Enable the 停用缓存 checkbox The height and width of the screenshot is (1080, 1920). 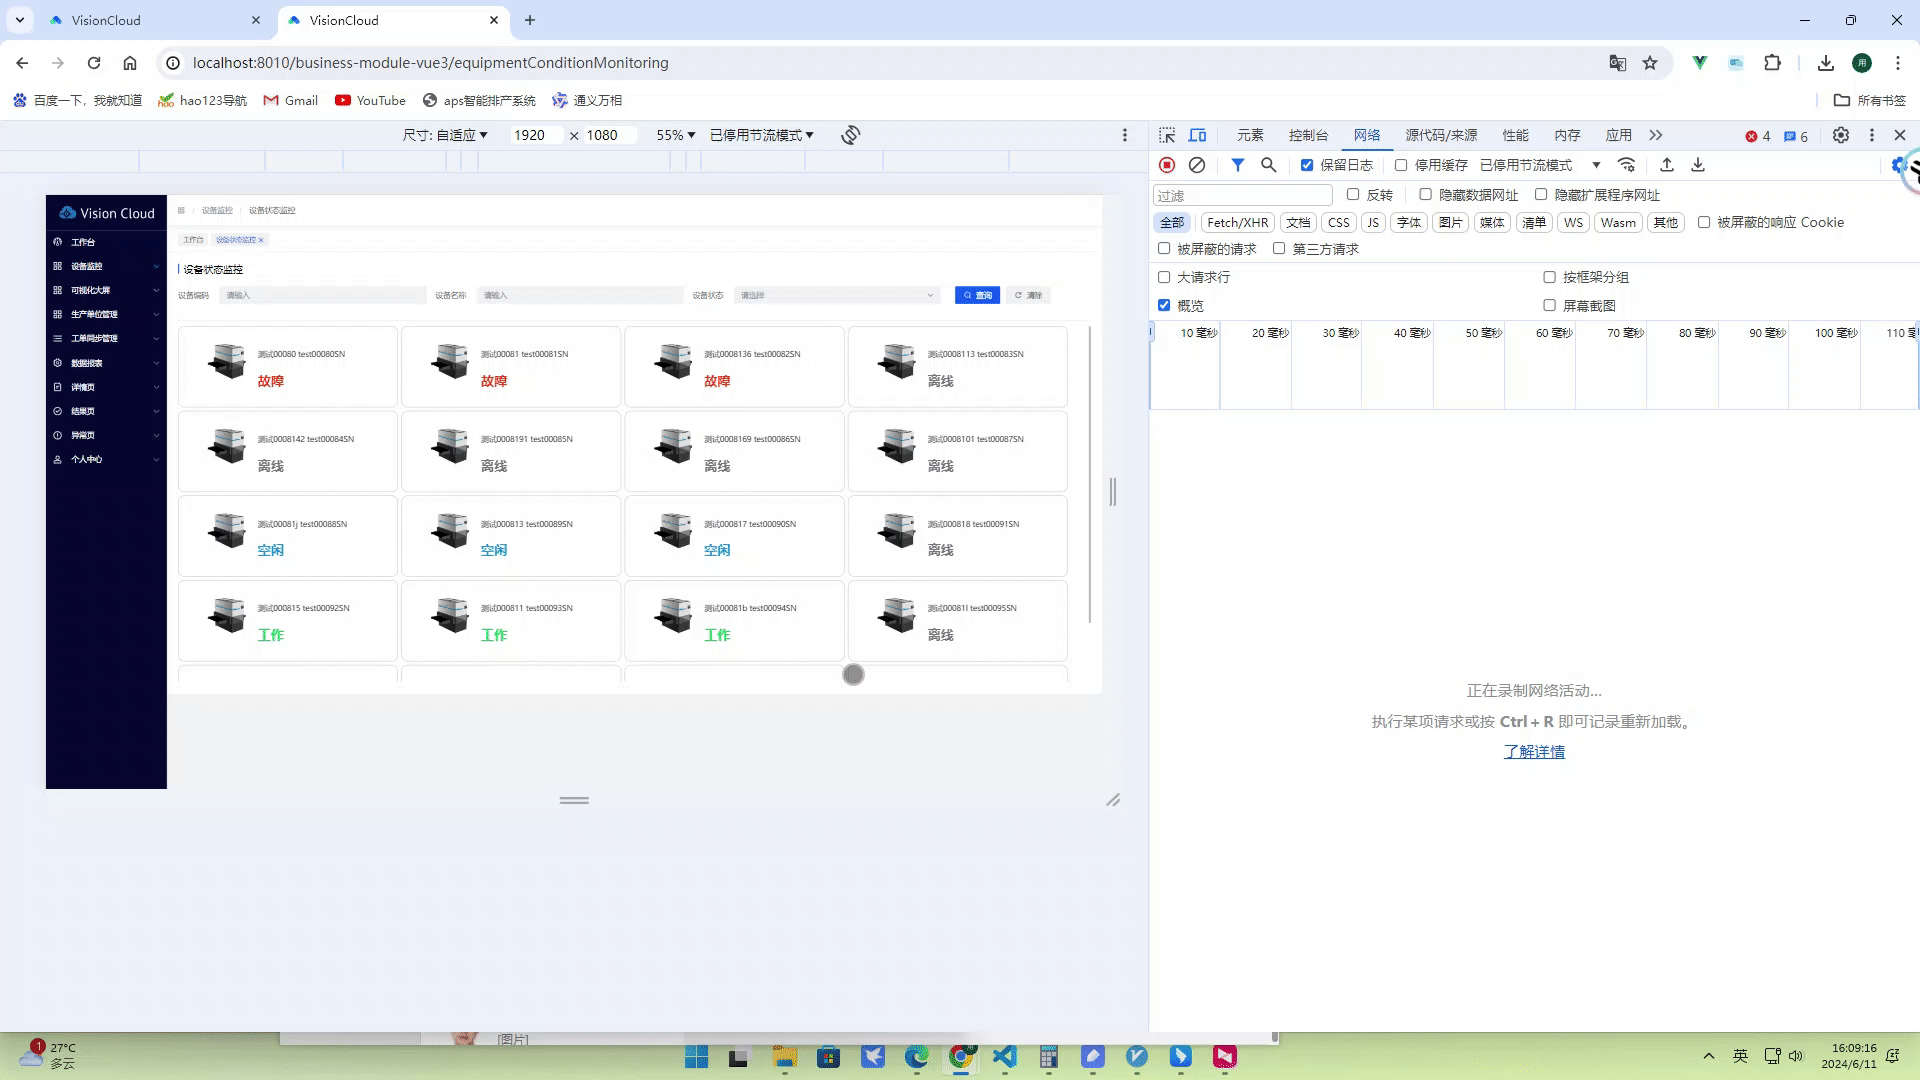[x=1401, y=165]
